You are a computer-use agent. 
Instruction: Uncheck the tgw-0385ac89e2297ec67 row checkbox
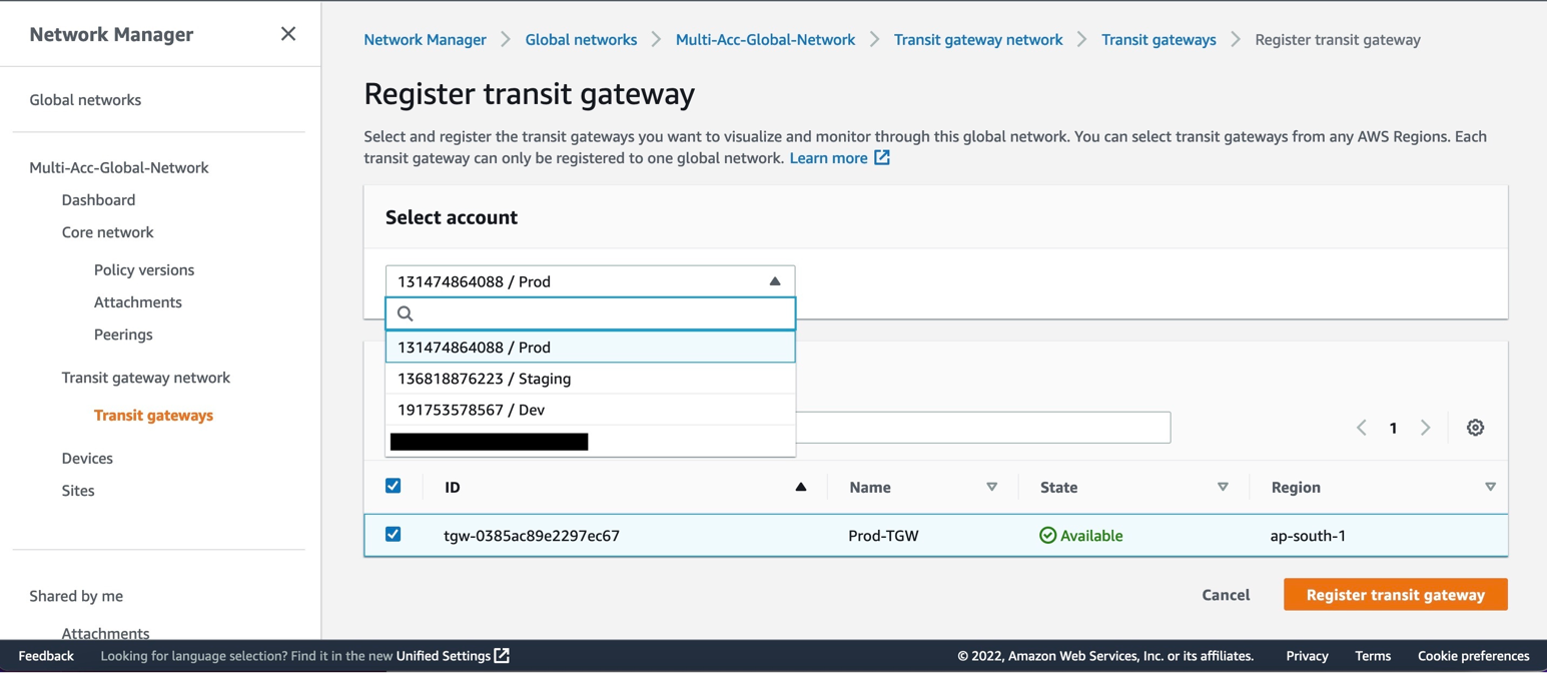point(394,536)
